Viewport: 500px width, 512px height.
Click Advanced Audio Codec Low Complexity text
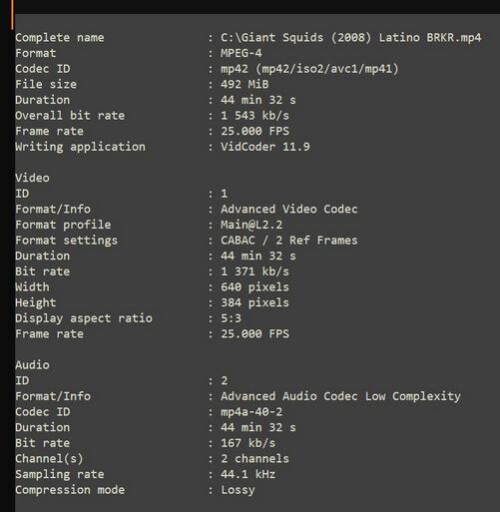pyautogui.click(x=341, y=396)
